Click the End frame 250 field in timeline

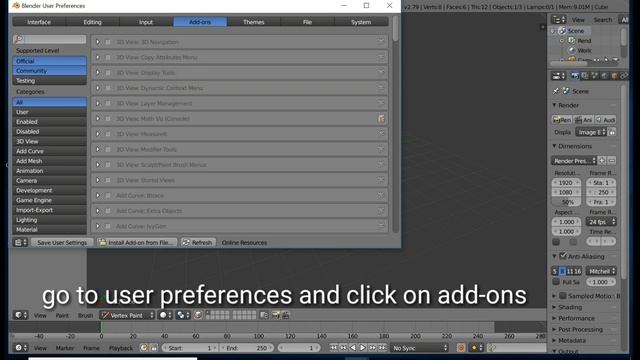click(x=247, y=348)
